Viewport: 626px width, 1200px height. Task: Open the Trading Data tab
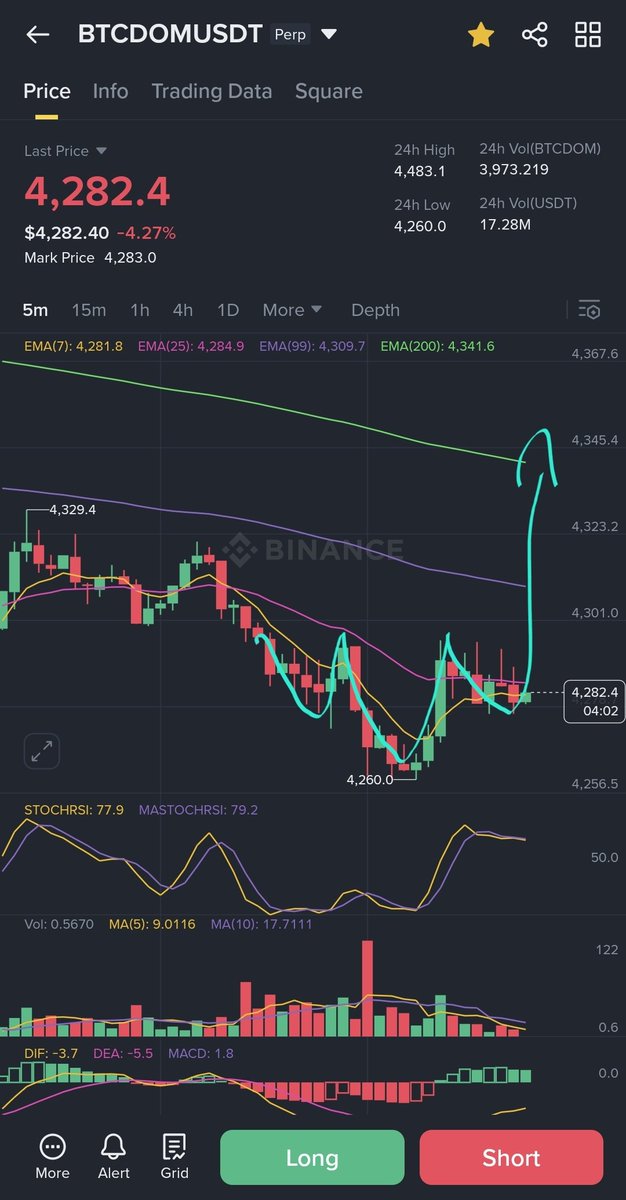coord(211,91)
